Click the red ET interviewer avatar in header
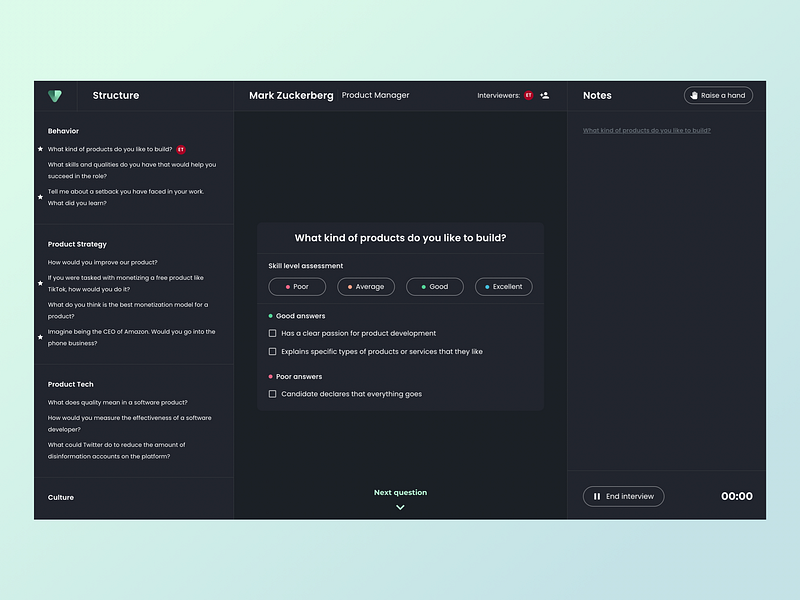Screen dimensions: 800x600 (529, 95)
